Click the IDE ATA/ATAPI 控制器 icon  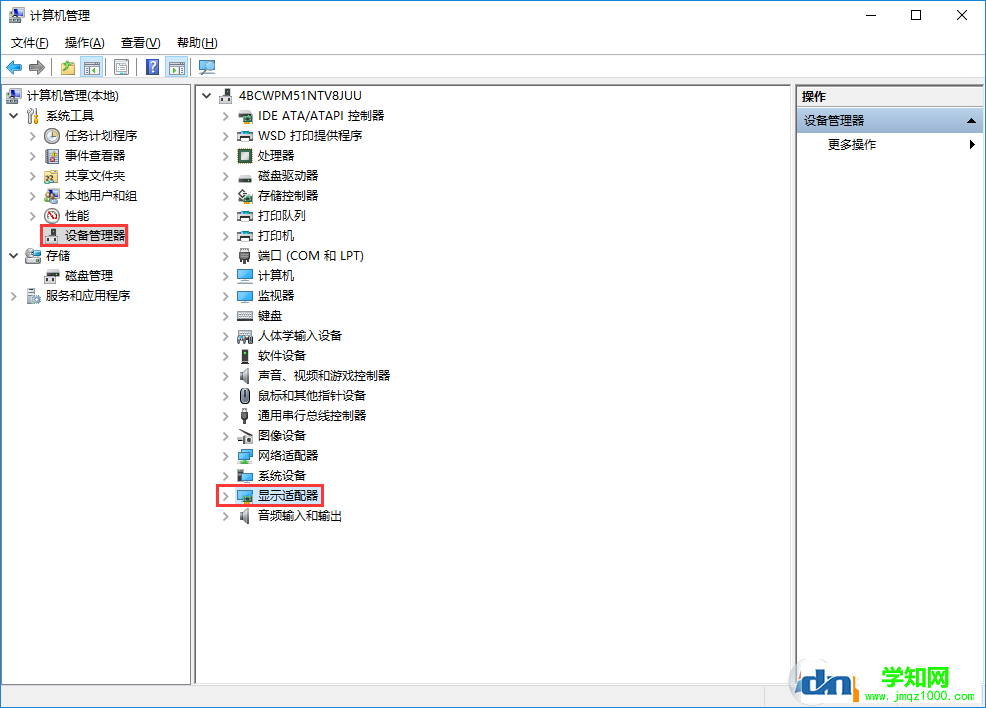point(245,116)
